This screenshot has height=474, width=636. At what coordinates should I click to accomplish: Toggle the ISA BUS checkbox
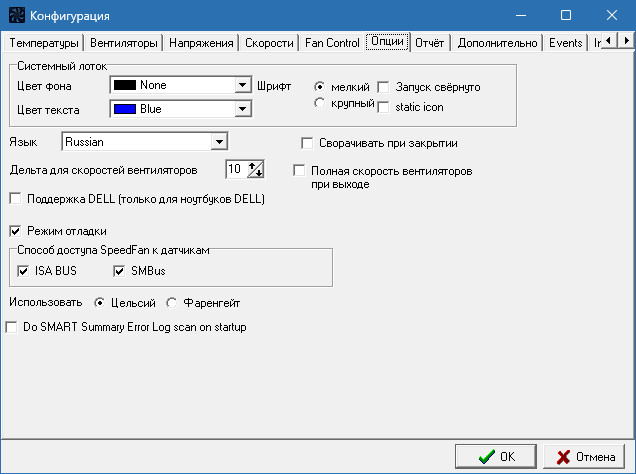(23, 271)
